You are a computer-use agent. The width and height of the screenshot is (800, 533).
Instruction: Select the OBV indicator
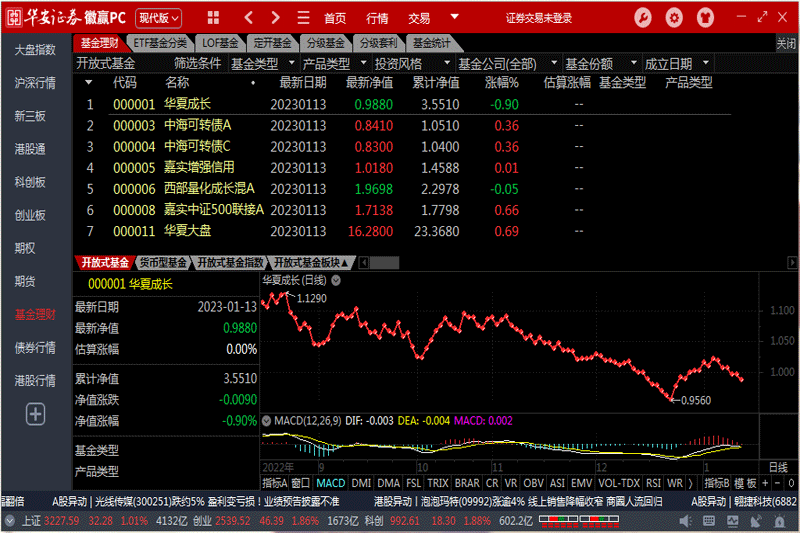tap(534, 483)
